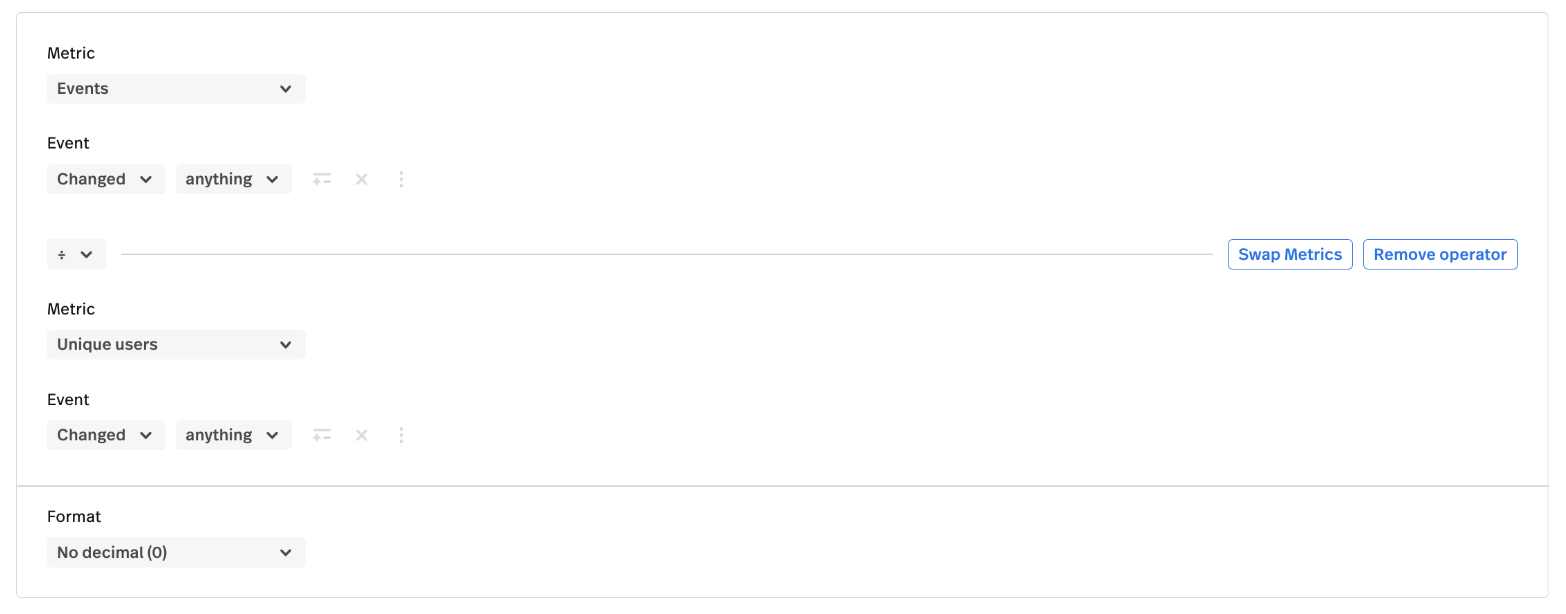1566x614 pixels.
Task: Click the X icon in the second Event row
Action: (362, 436)
